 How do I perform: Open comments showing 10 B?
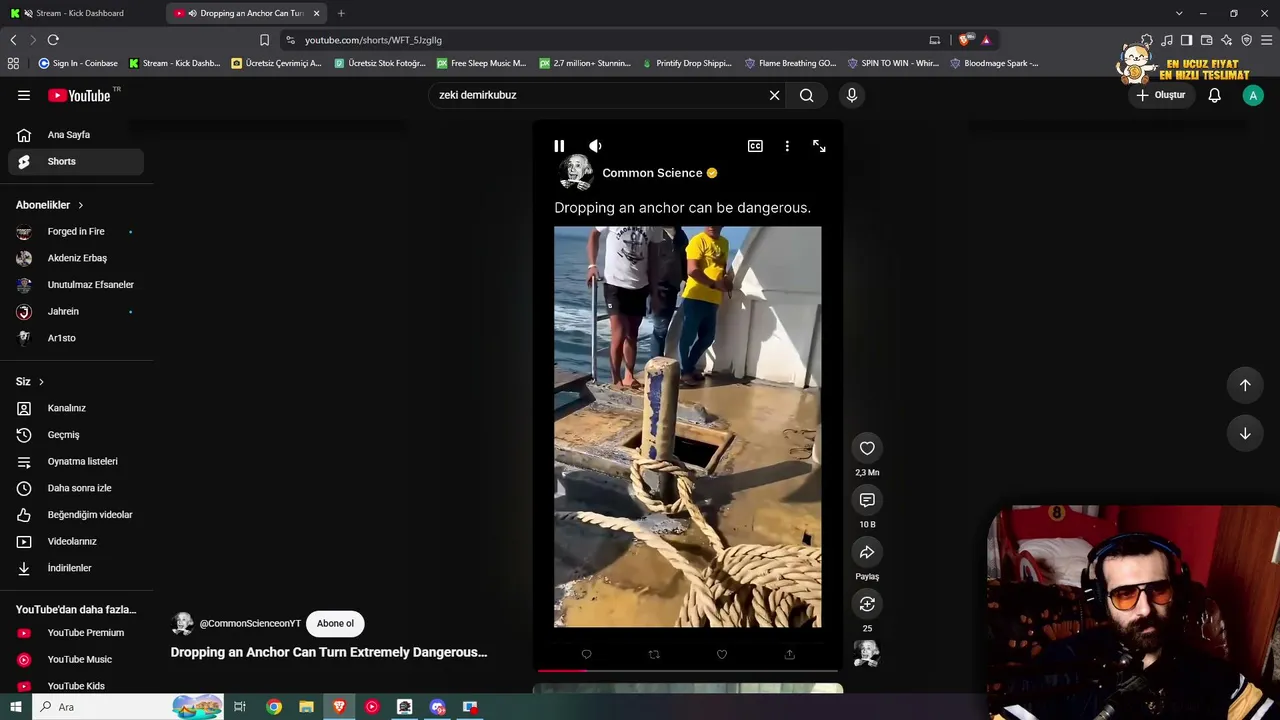(867, 500)
